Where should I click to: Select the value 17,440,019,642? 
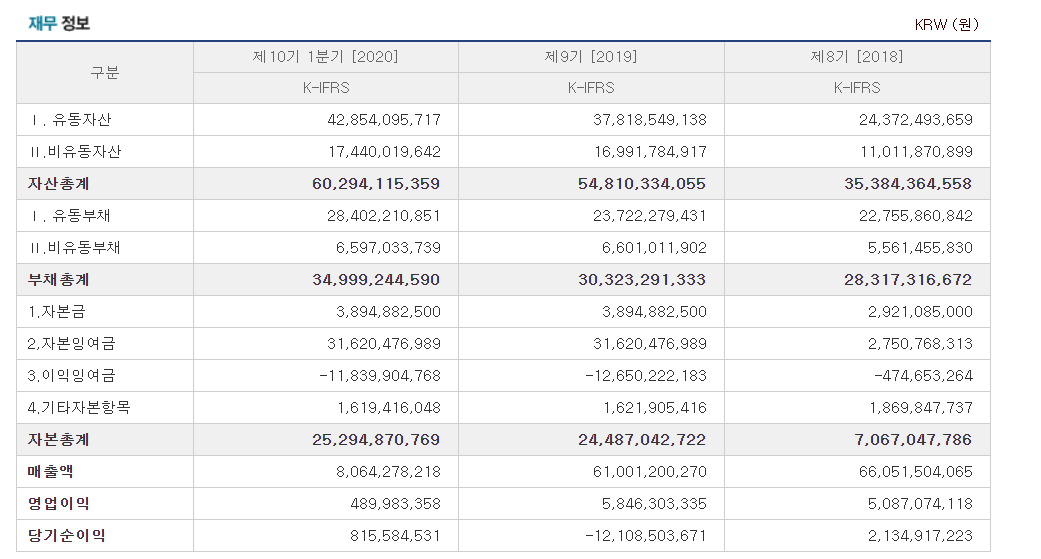click(384, 152)
